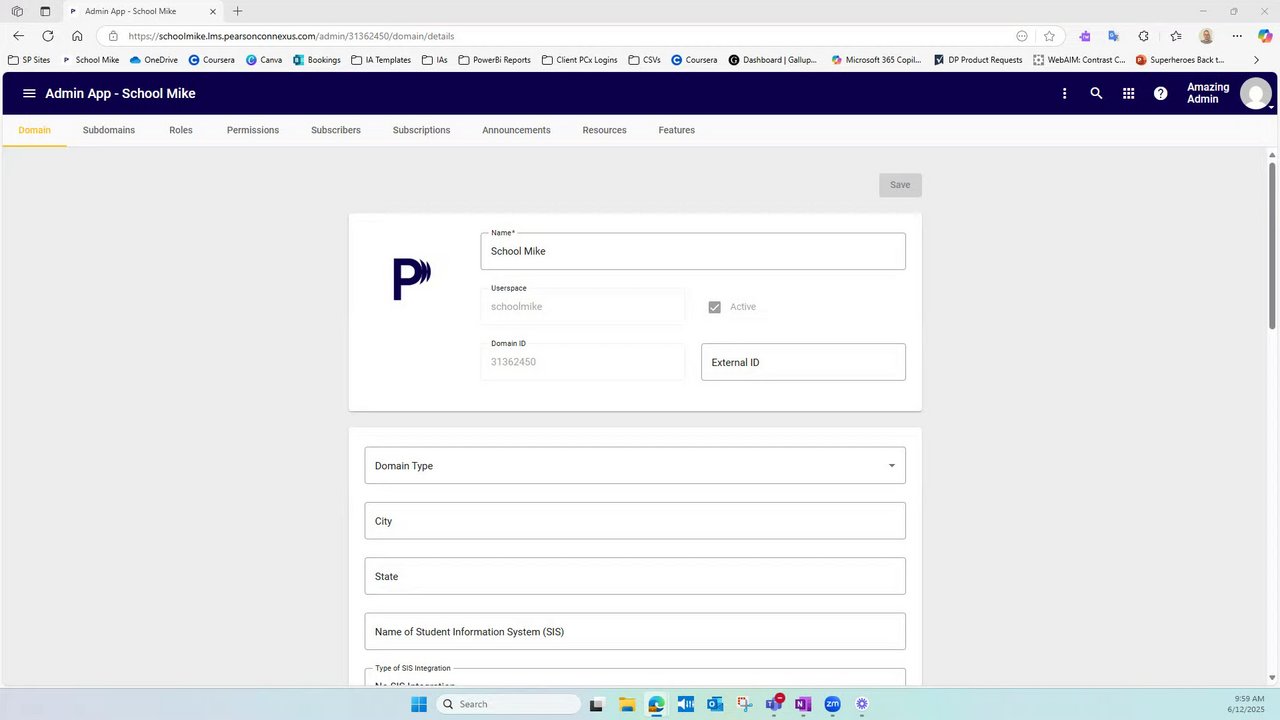This screenshot has height=720, width=1280.
Task: Click the browser home icon
Action: [x=77, y=35]
